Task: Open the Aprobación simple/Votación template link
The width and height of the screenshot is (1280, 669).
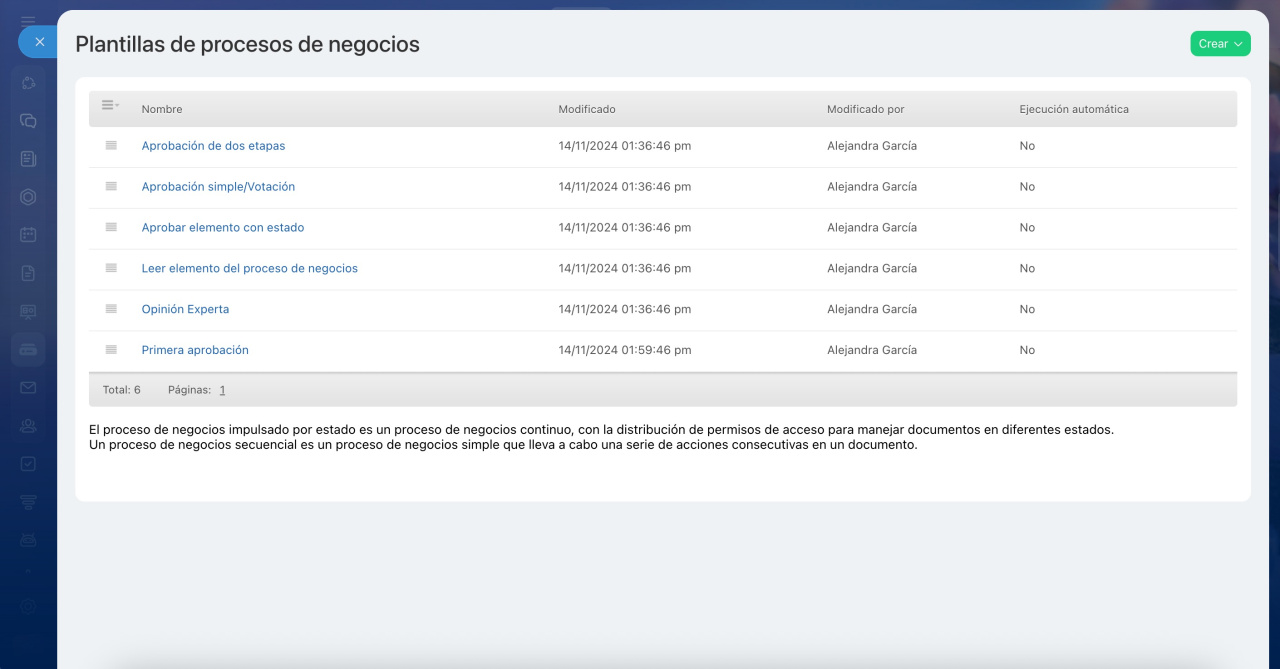Action: 218,187
